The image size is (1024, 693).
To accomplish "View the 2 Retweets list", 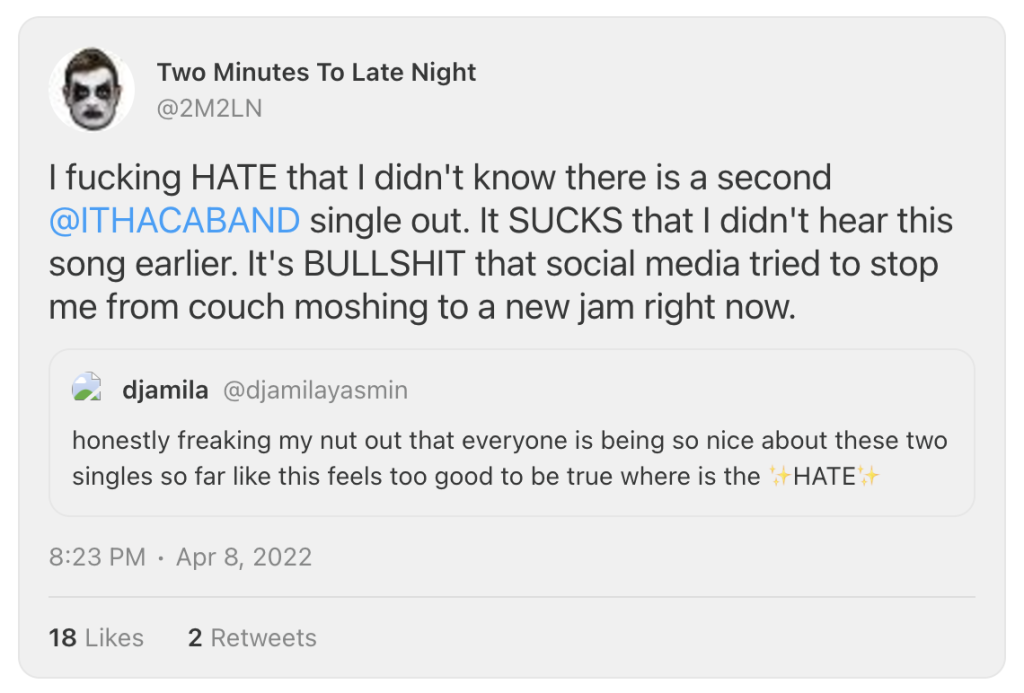I will (x=252, y=638).
